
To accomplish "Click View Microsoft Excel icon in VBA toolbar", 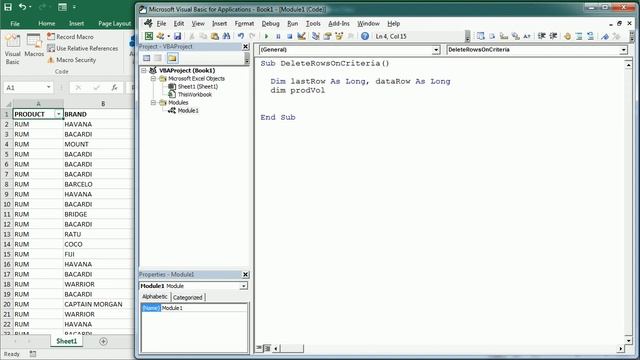I will click(149, 36).
